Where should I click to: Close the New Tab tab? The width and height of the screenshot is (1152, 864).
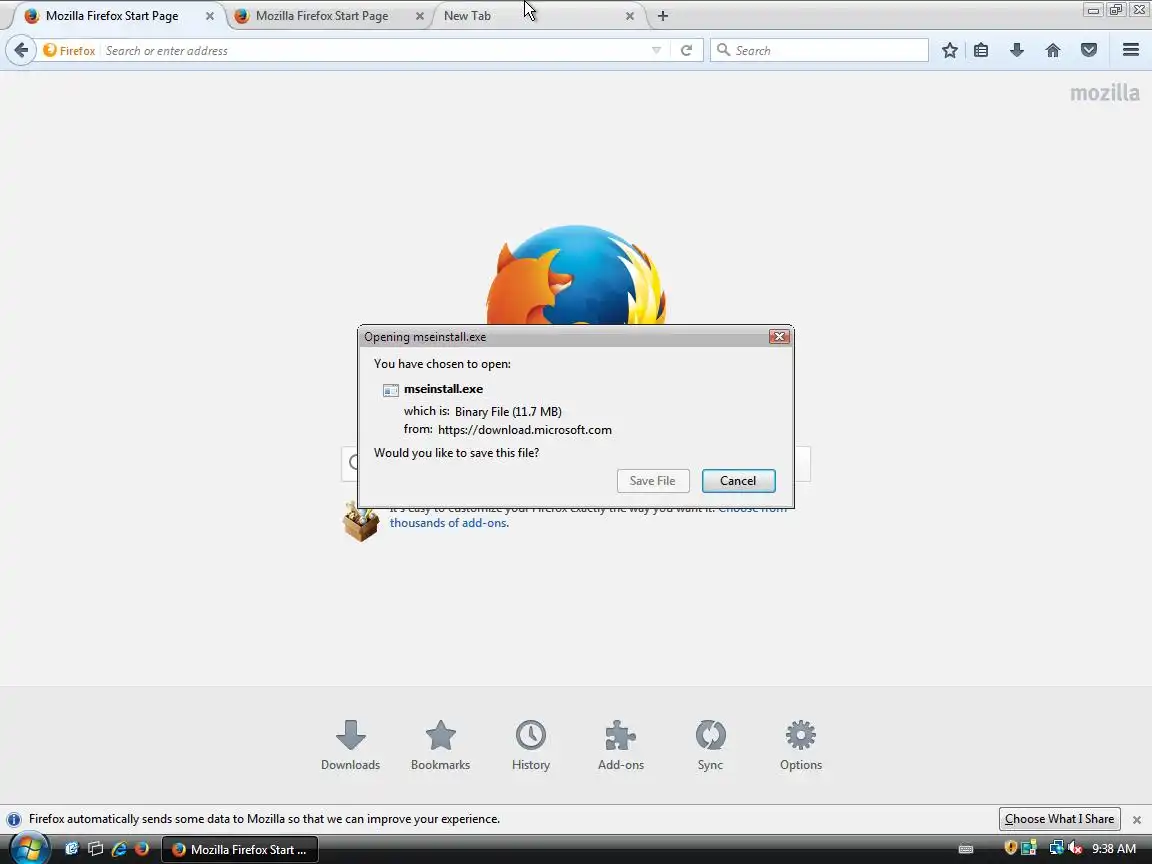pos(630,15)
